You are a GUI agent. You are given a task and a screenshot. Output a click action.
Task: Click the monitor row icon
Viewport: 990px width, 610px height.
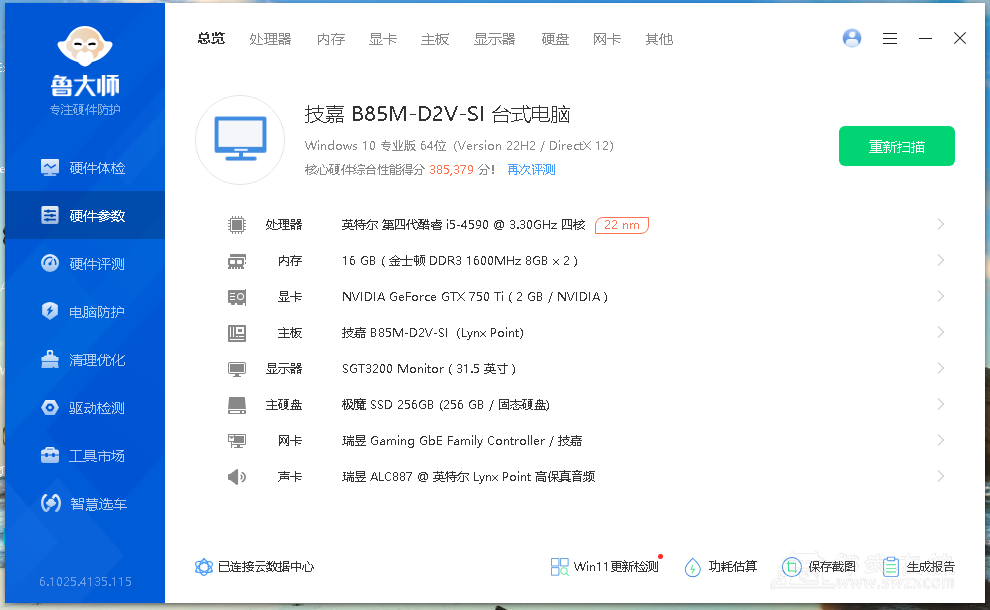click(x=237, y=369)
